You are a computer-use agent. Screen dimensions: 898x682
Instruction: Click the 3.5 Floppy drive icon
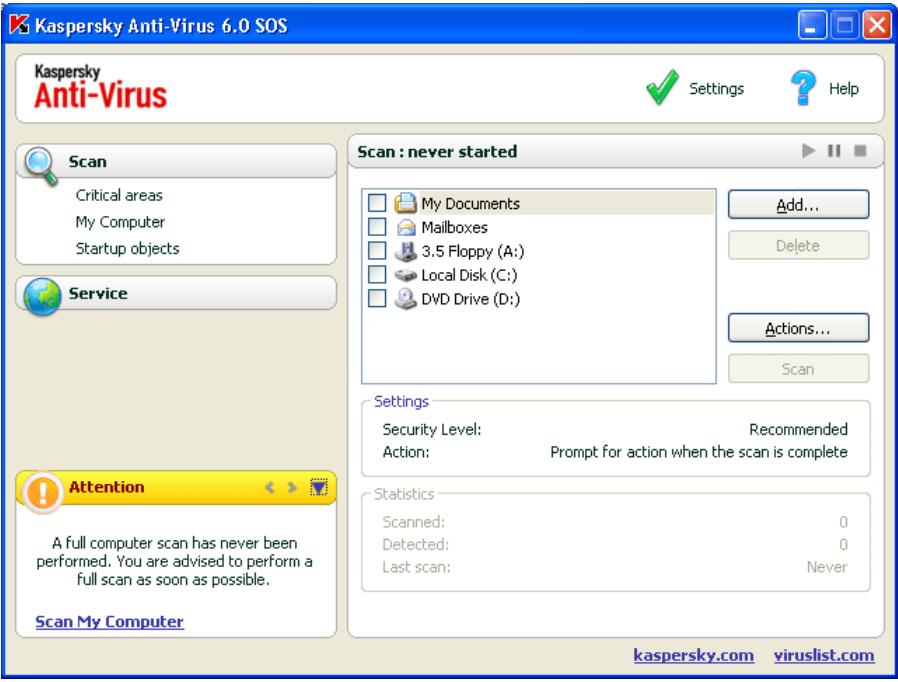tap(405, 251)
